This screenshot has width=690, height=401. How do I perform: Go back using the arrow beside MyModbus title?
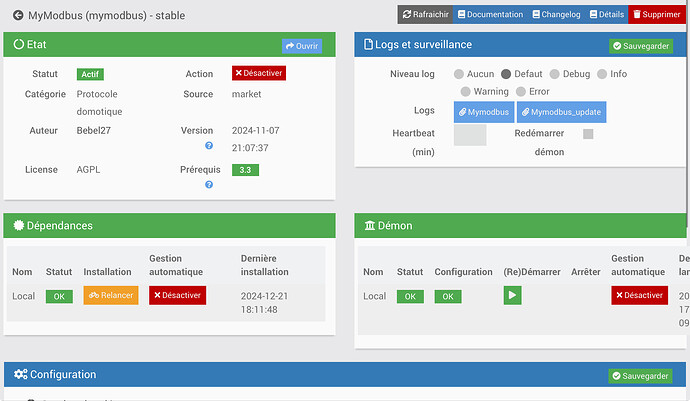pos(18,15)
